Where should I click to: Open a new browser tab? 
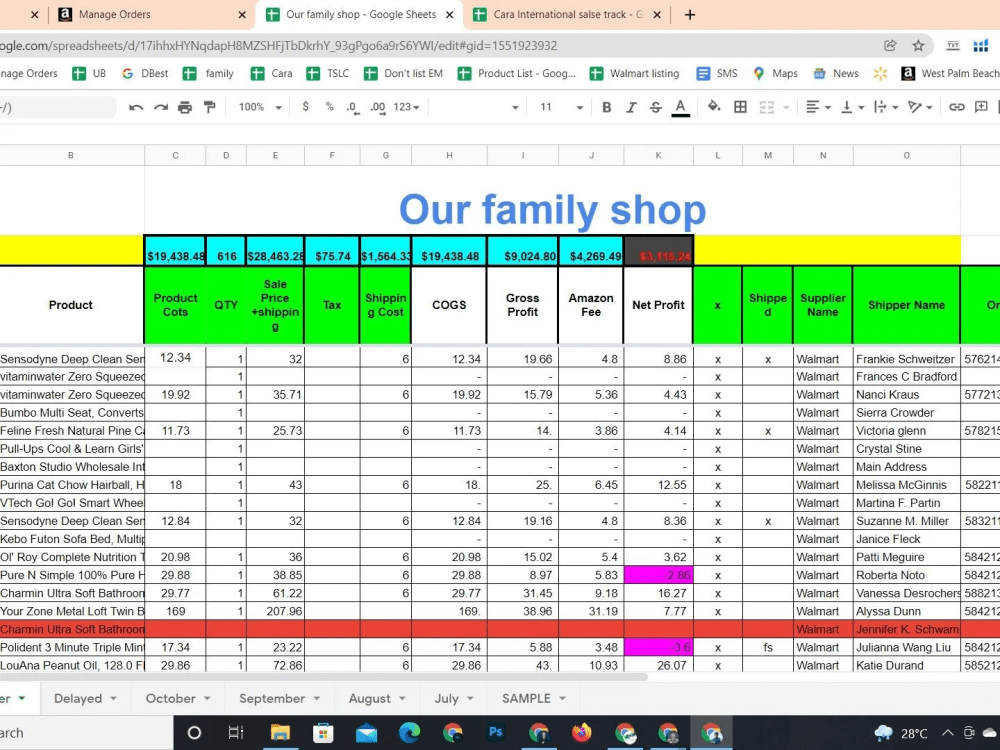pos(689,15)
